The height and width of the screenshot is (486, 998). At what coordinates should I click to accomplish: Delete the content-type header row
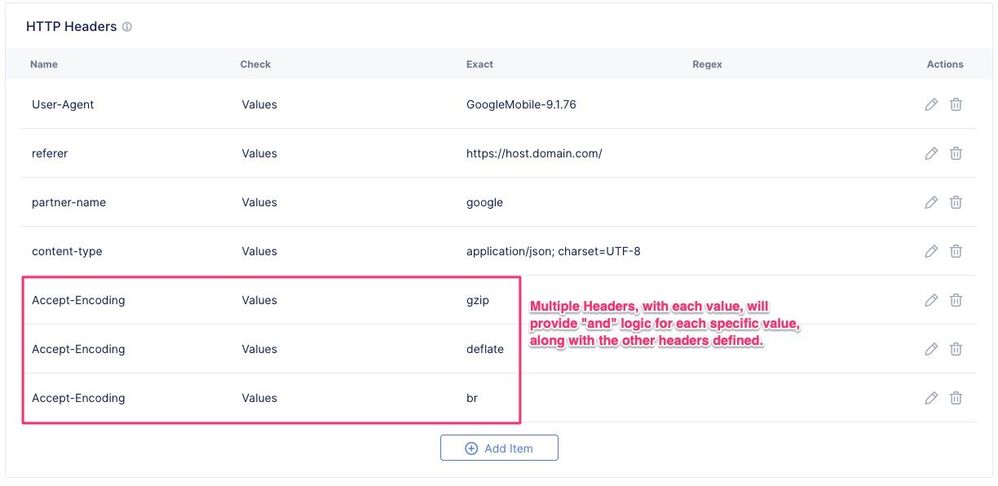coord(956,251)
